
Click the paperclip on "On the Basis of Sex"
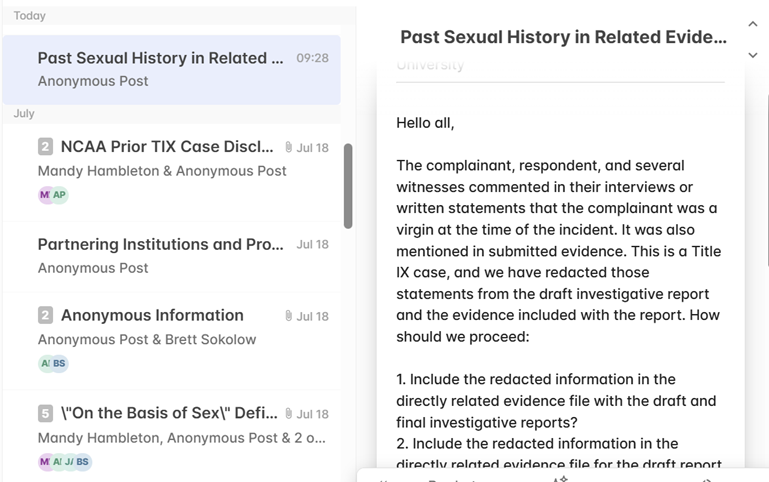288,413
